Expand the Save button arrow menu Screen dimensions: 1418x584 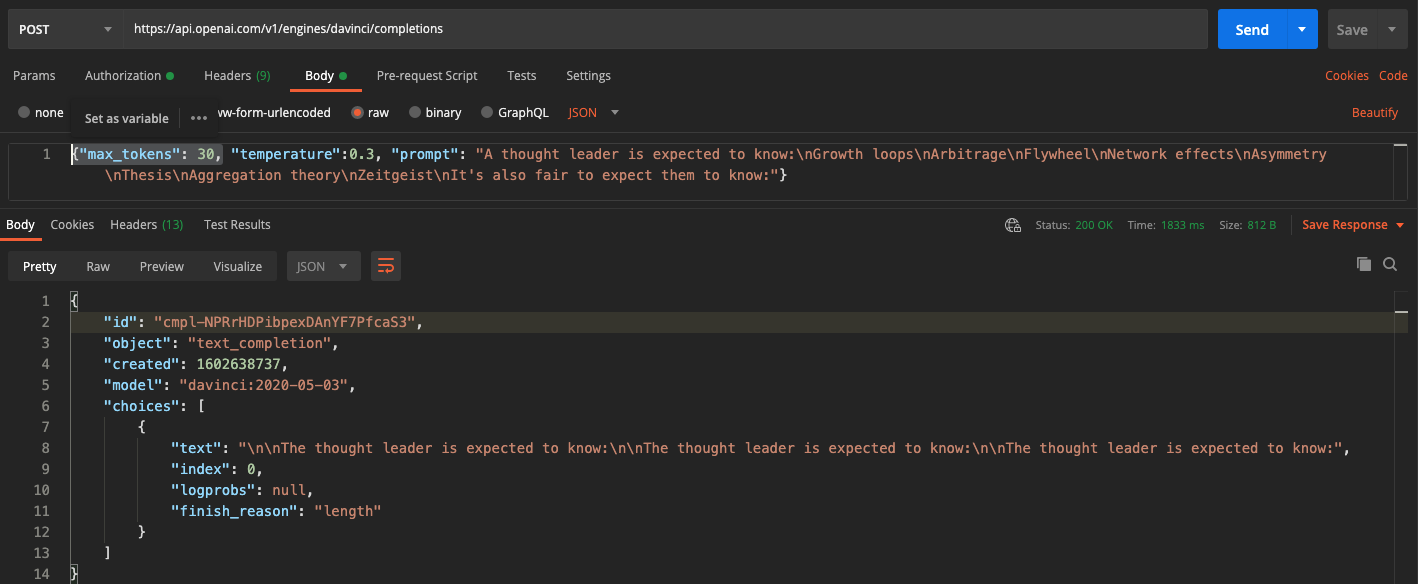pos(1392,29)
